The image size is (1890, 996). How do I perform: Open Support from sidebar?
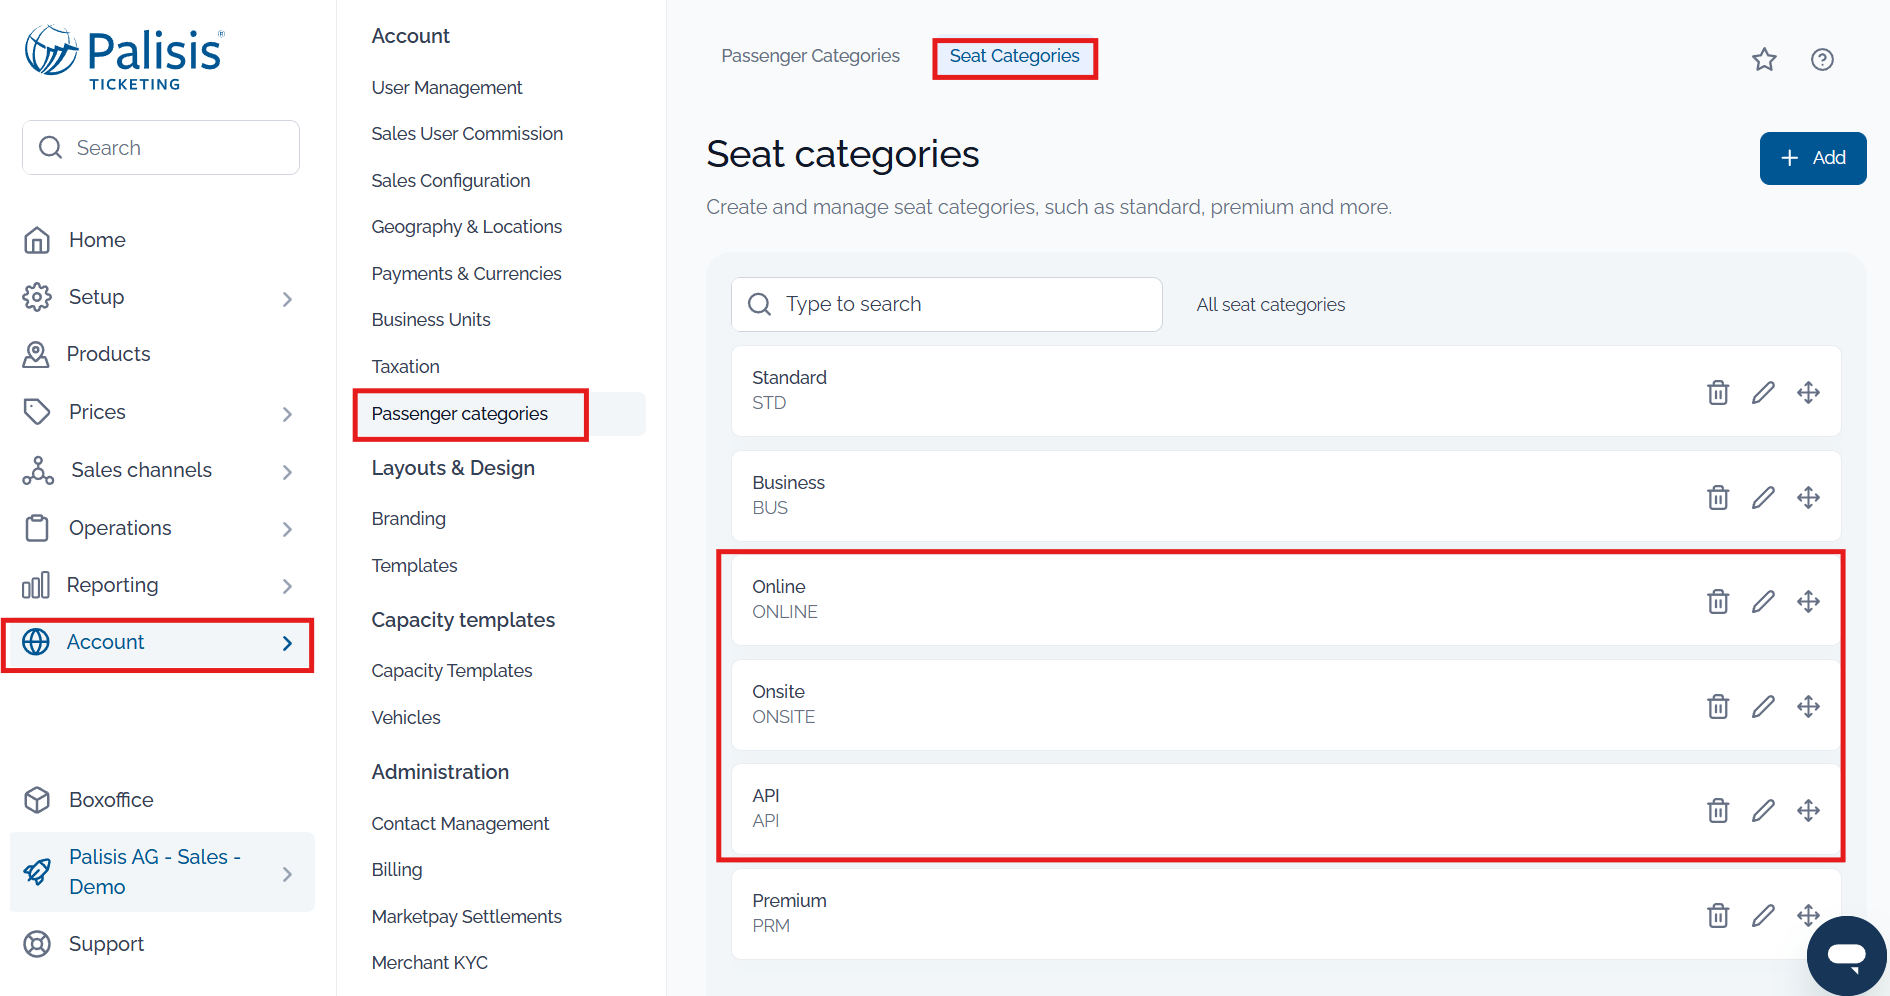point(106,944)
